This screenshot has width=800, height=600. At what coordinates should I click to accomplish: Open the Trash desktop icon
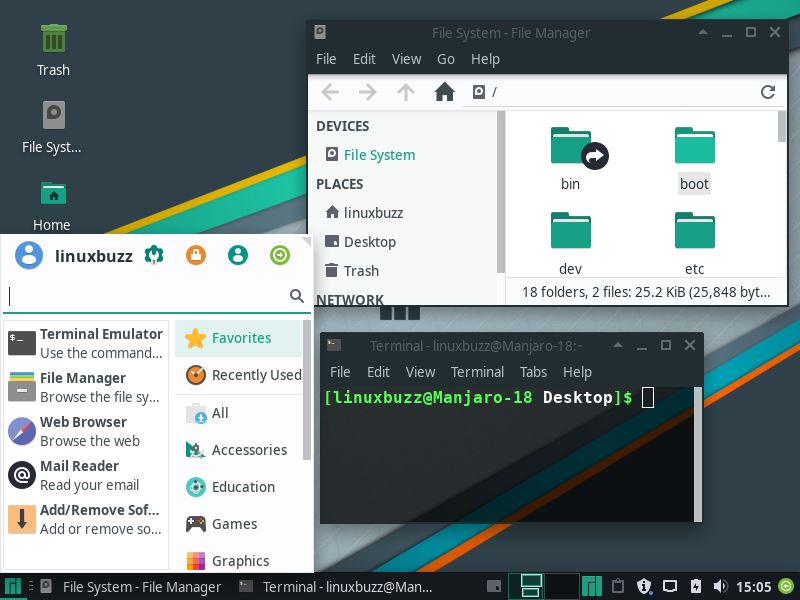[x=54, y=39]
